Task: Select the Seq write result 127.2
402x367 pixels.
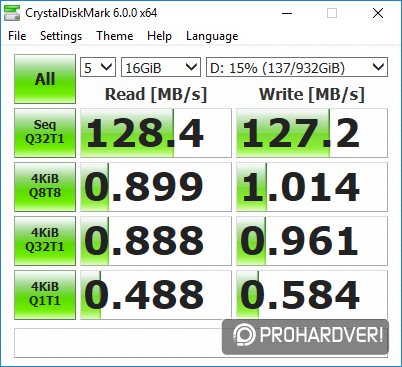Action: click(x=312, y=133)
